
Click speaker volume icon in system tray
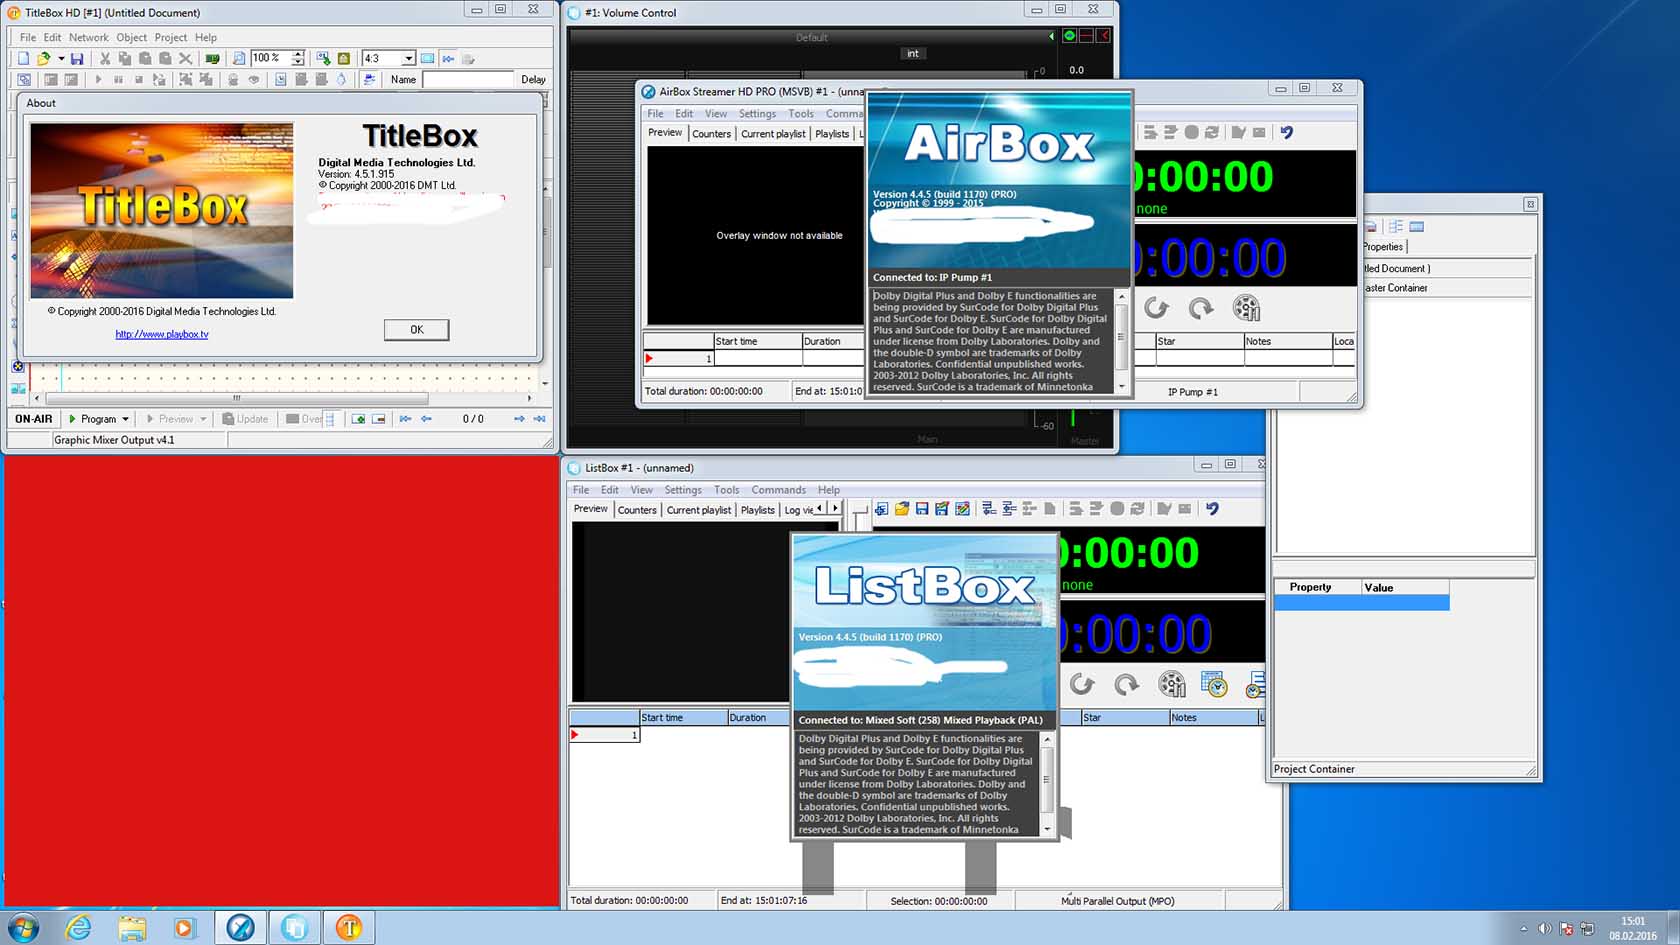1545,929
